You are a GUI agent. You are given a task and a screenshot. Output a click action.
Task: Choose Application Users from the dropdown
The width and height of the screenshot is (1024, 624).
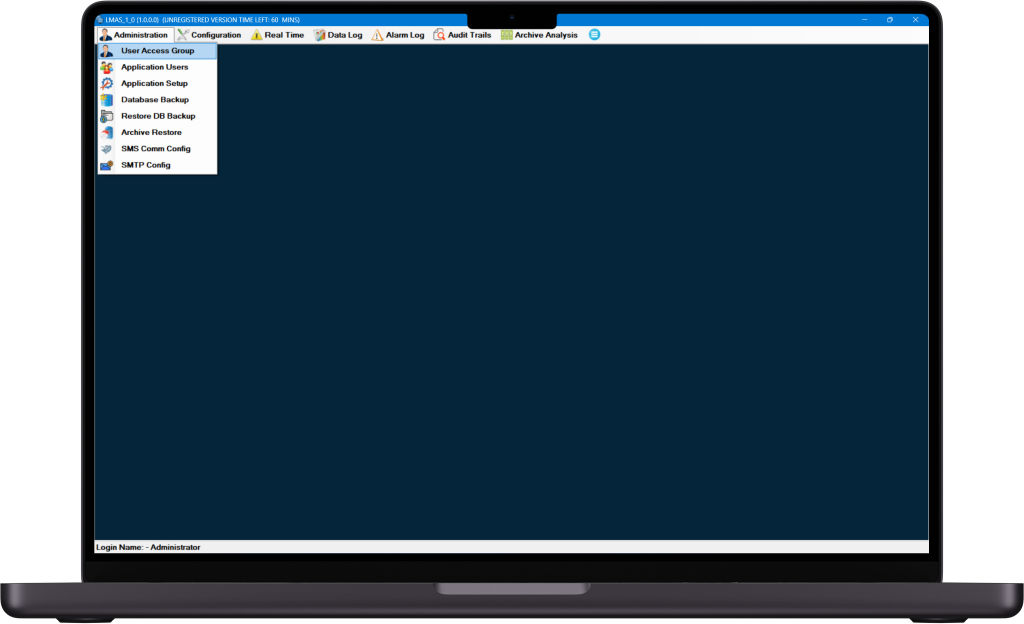157,67
